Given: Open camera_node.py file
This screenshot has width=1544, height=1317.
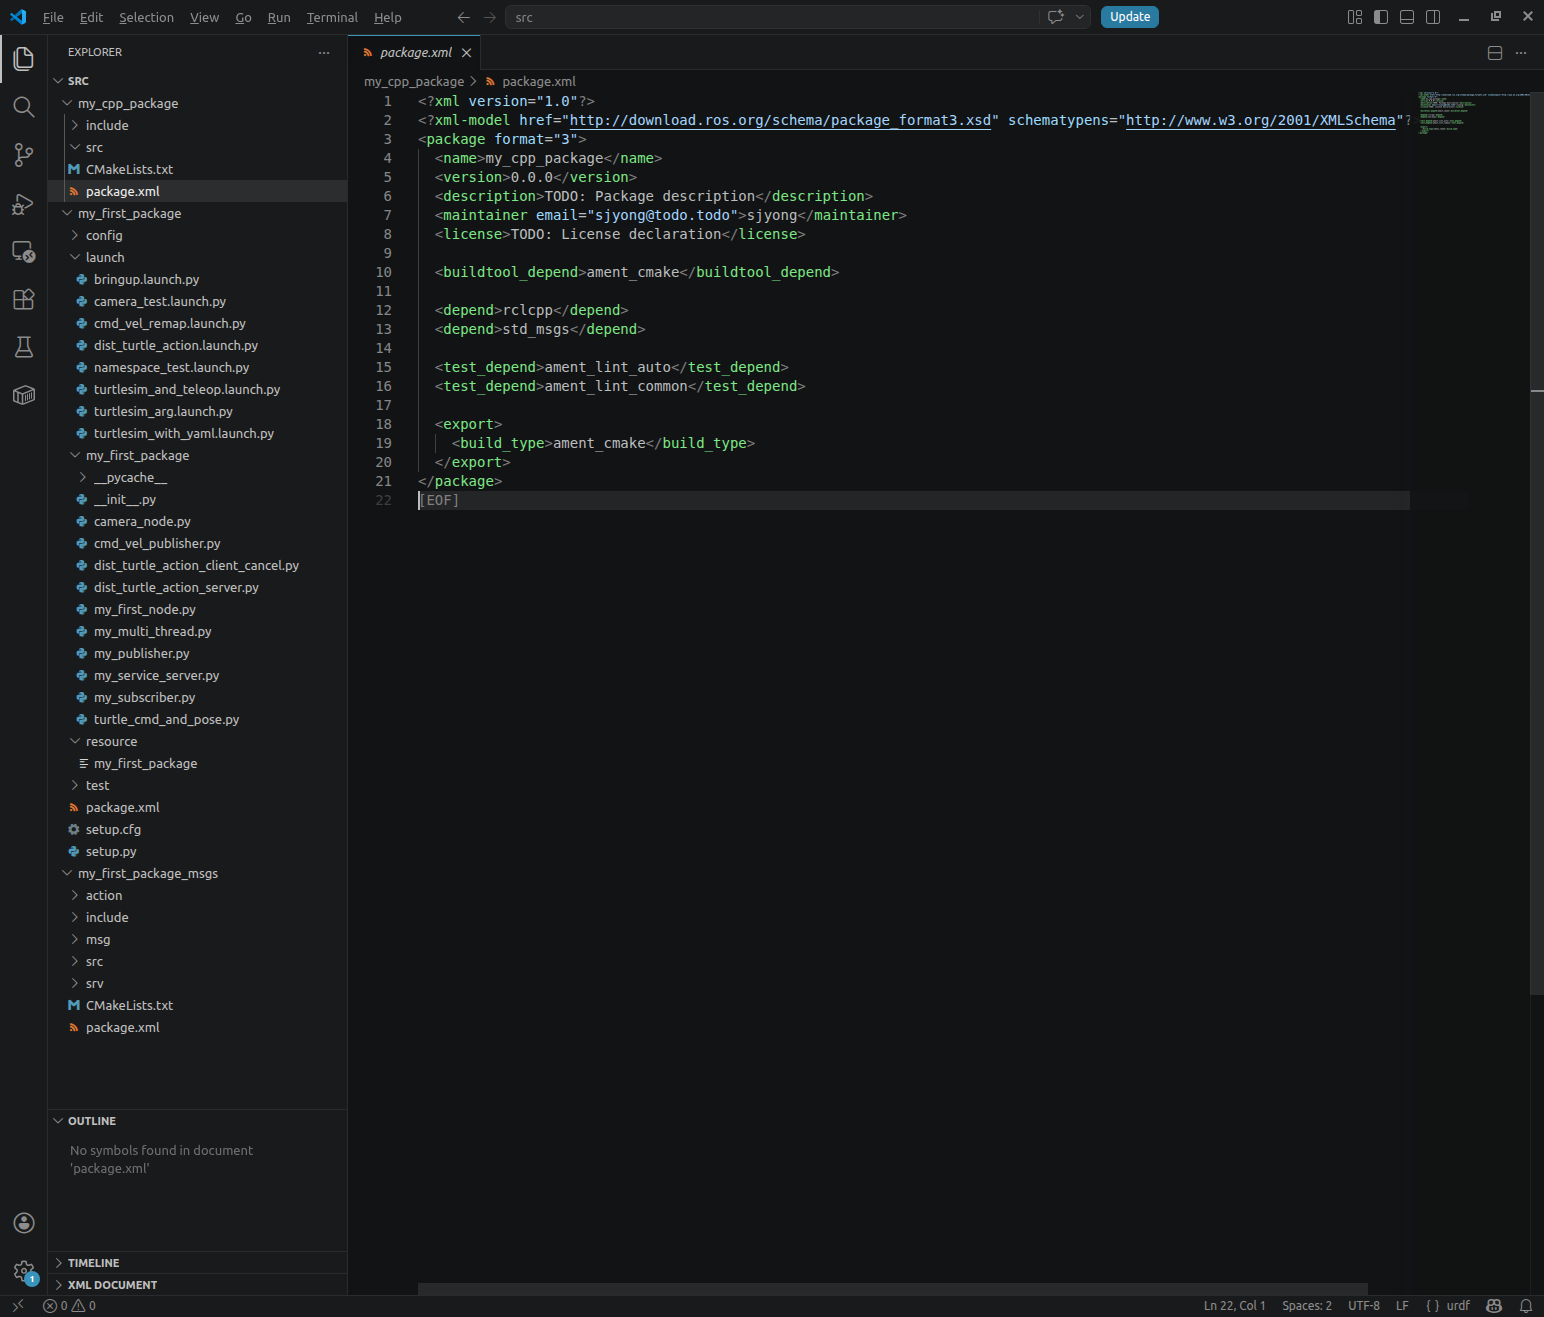Looking at the screenshot, I should point(197,521).
